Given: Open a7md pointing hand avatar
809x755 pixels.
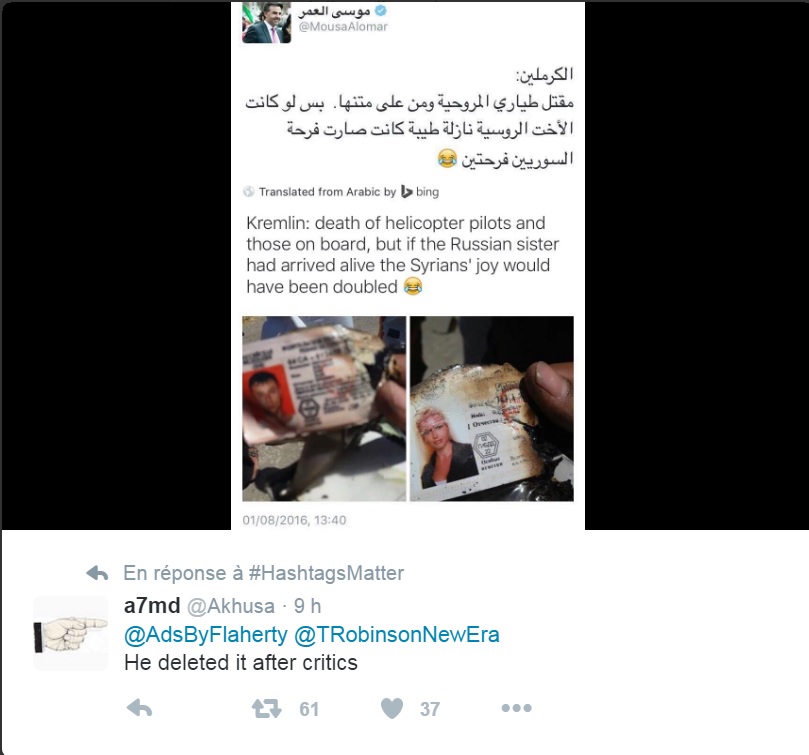Looking at the screenshot, I should coord(70,633).
